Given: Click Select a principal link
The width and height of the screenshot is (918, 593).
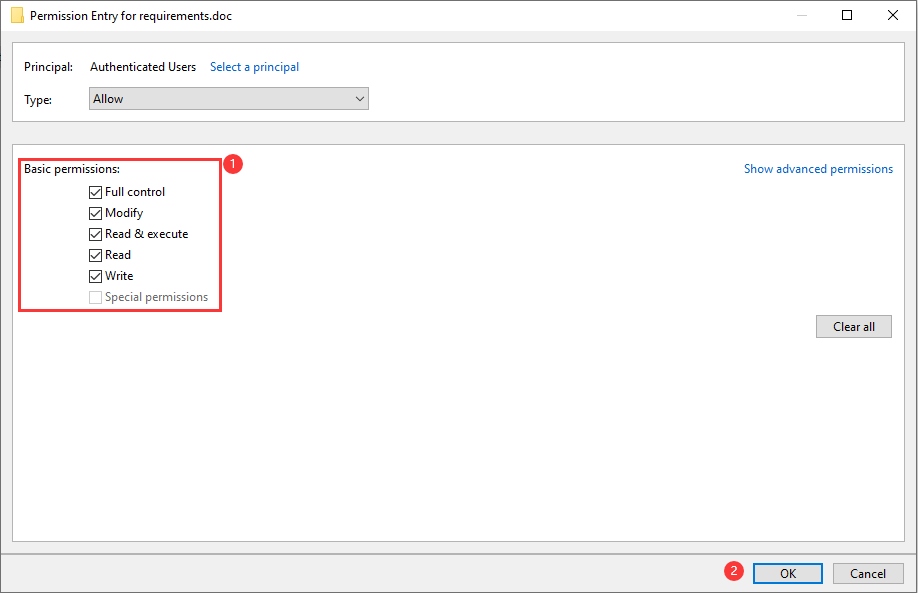Looking at the screenshot, I should (255, 67).
